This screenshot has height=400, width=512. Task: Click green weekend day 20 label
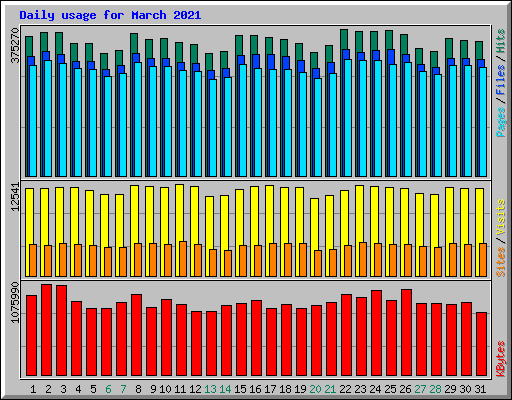(315, 389)
